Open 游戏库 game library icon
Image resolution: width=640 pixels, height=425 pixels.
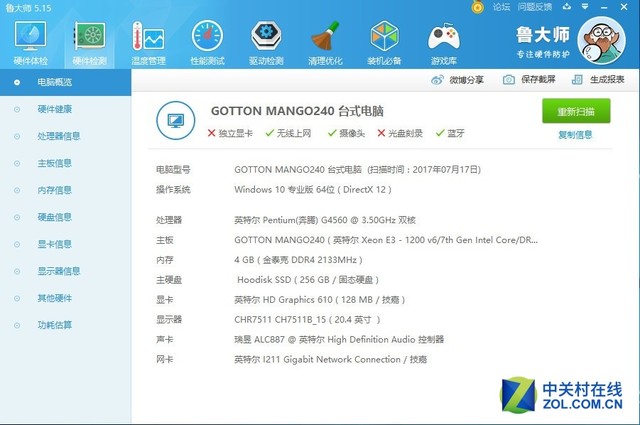444,43
